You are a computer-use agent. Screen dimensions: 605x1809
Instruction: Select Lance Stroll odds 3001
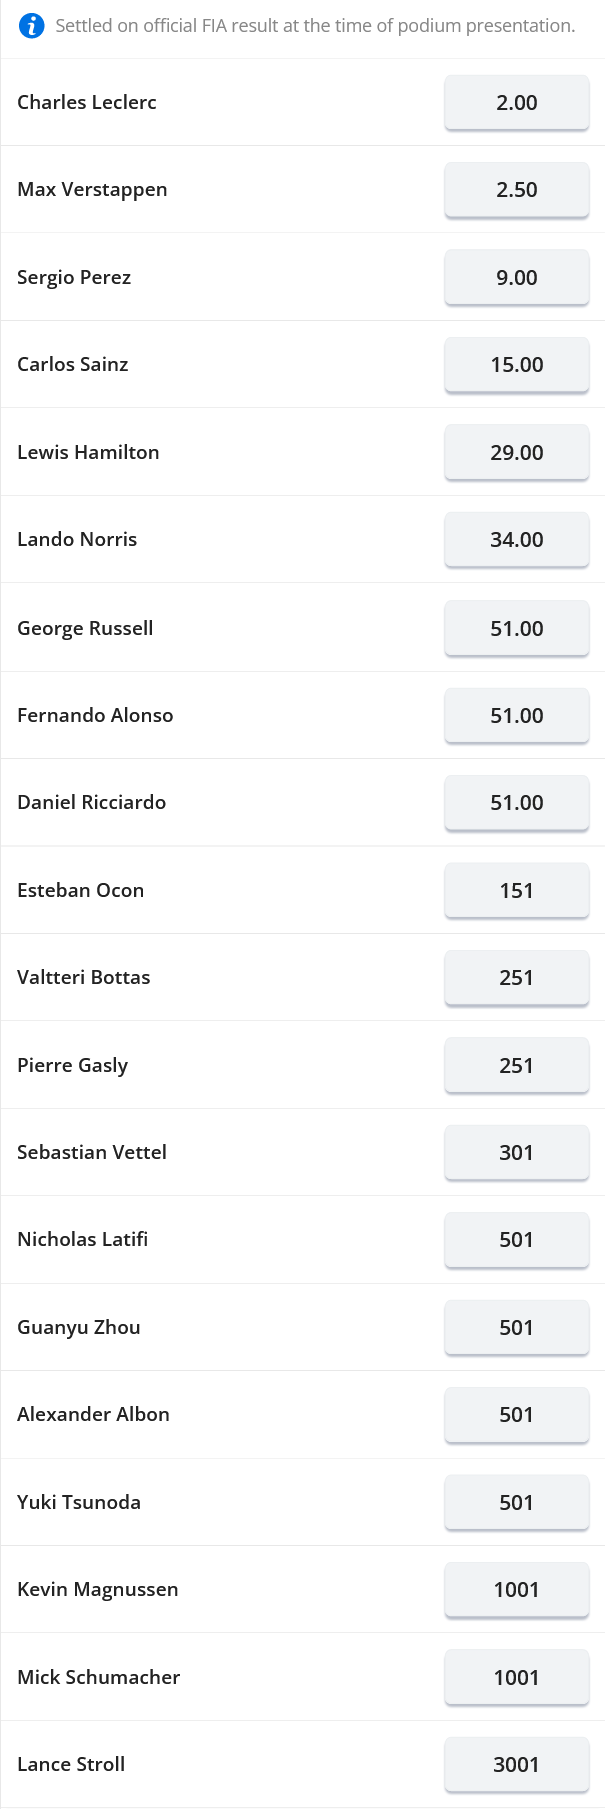(516, 1765)
